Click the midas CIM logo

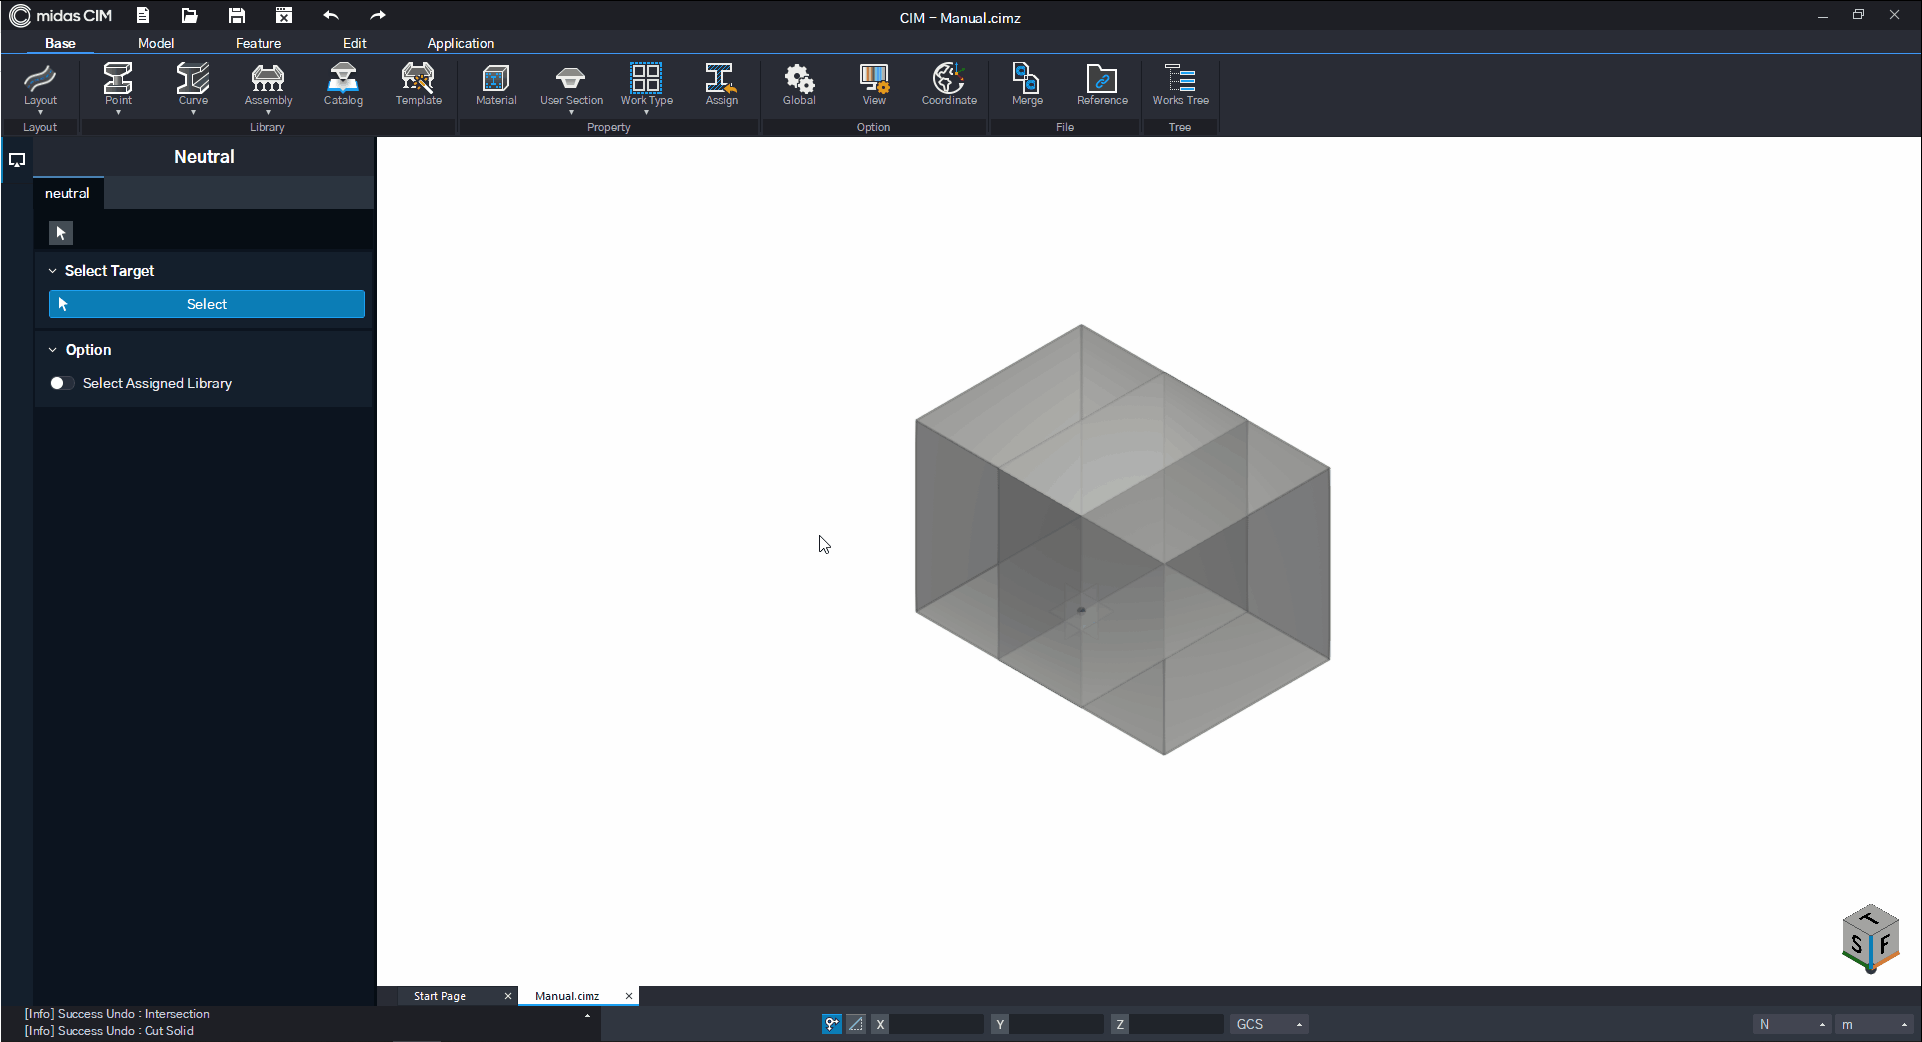pos(61,15)
